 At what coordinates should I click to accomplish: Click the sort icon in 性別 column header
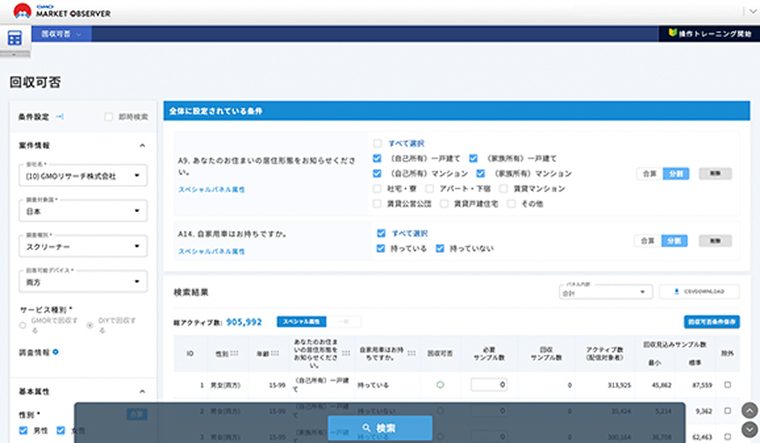[235, 353]
